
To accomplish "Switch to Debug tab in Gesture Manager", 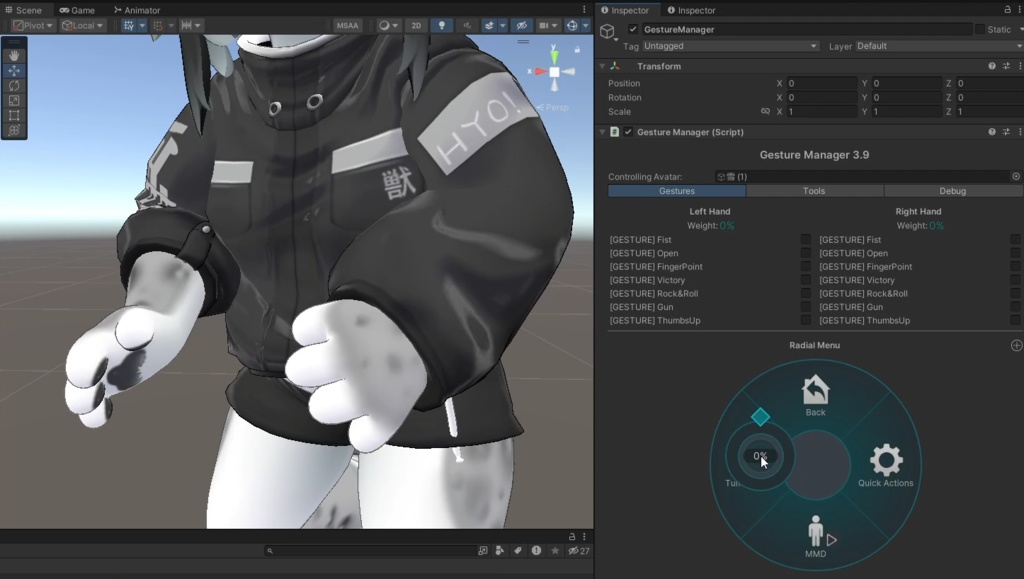I will pos(952,191).
